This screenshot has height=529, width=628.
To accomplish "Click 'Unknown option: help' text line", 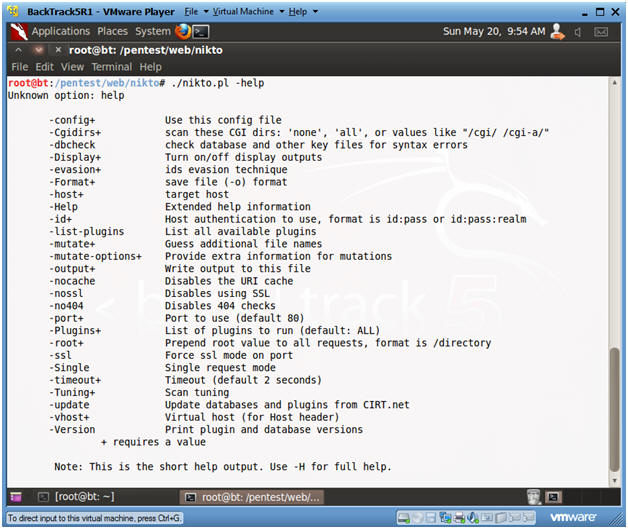I will pos(66,95).
